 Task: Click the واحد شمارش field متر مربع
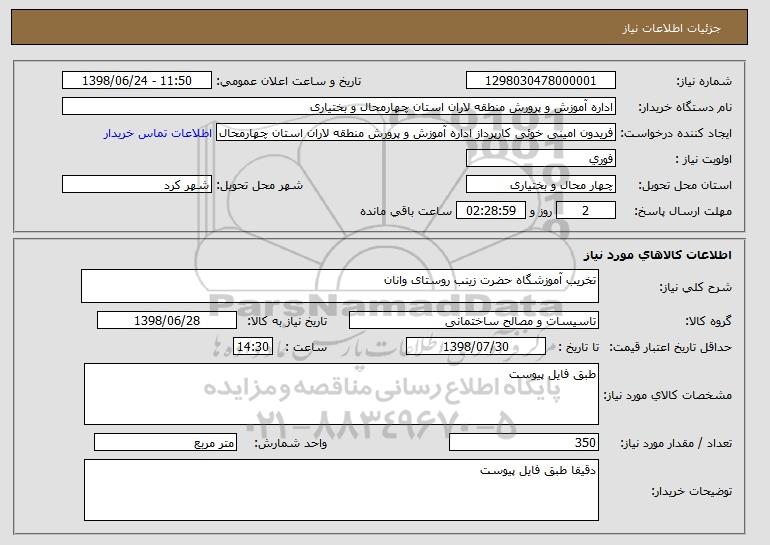[165, 442]
